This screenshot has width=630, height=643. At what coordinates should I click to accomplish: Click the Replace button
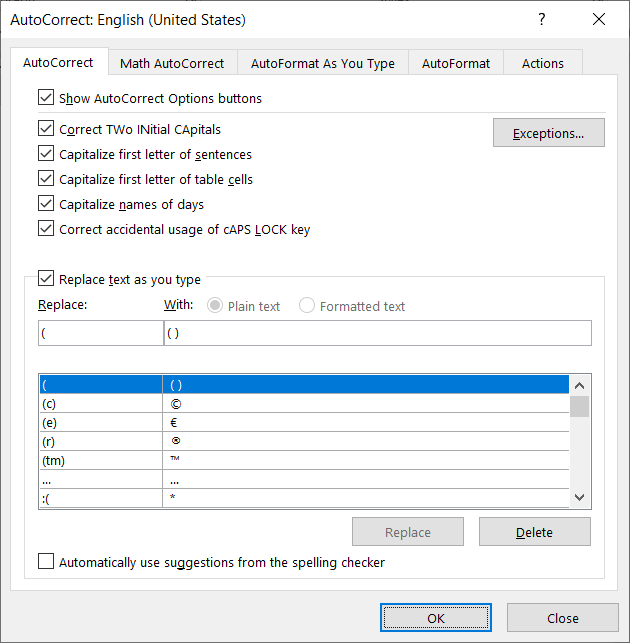pos(408,532)
